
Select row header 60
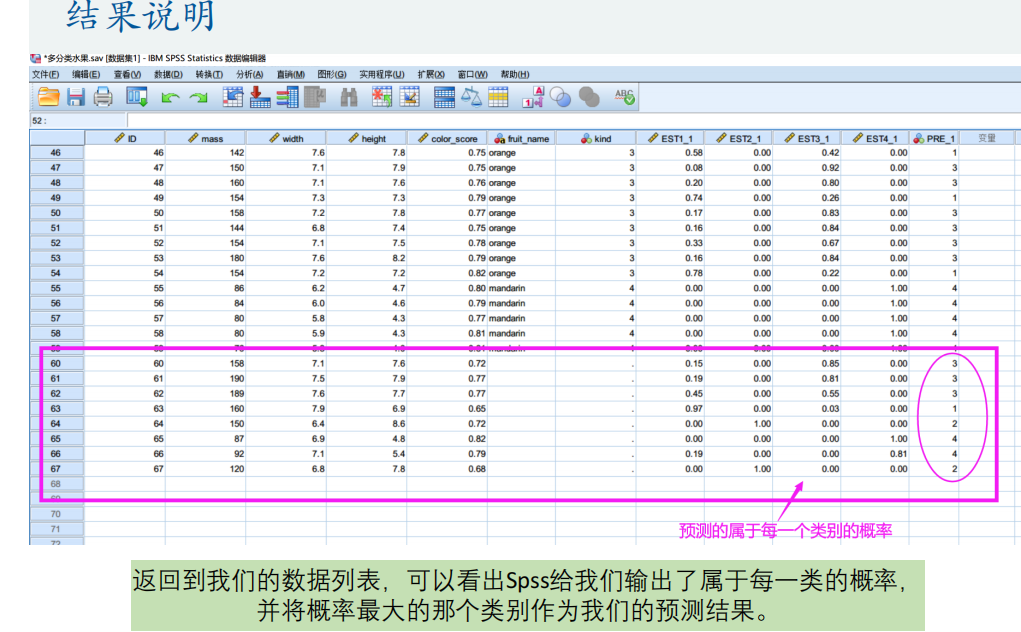coord(57,363)
